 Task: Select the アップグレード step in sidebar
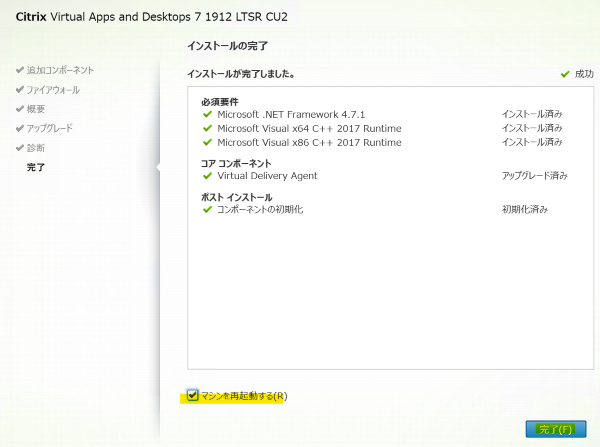[49, 128]
